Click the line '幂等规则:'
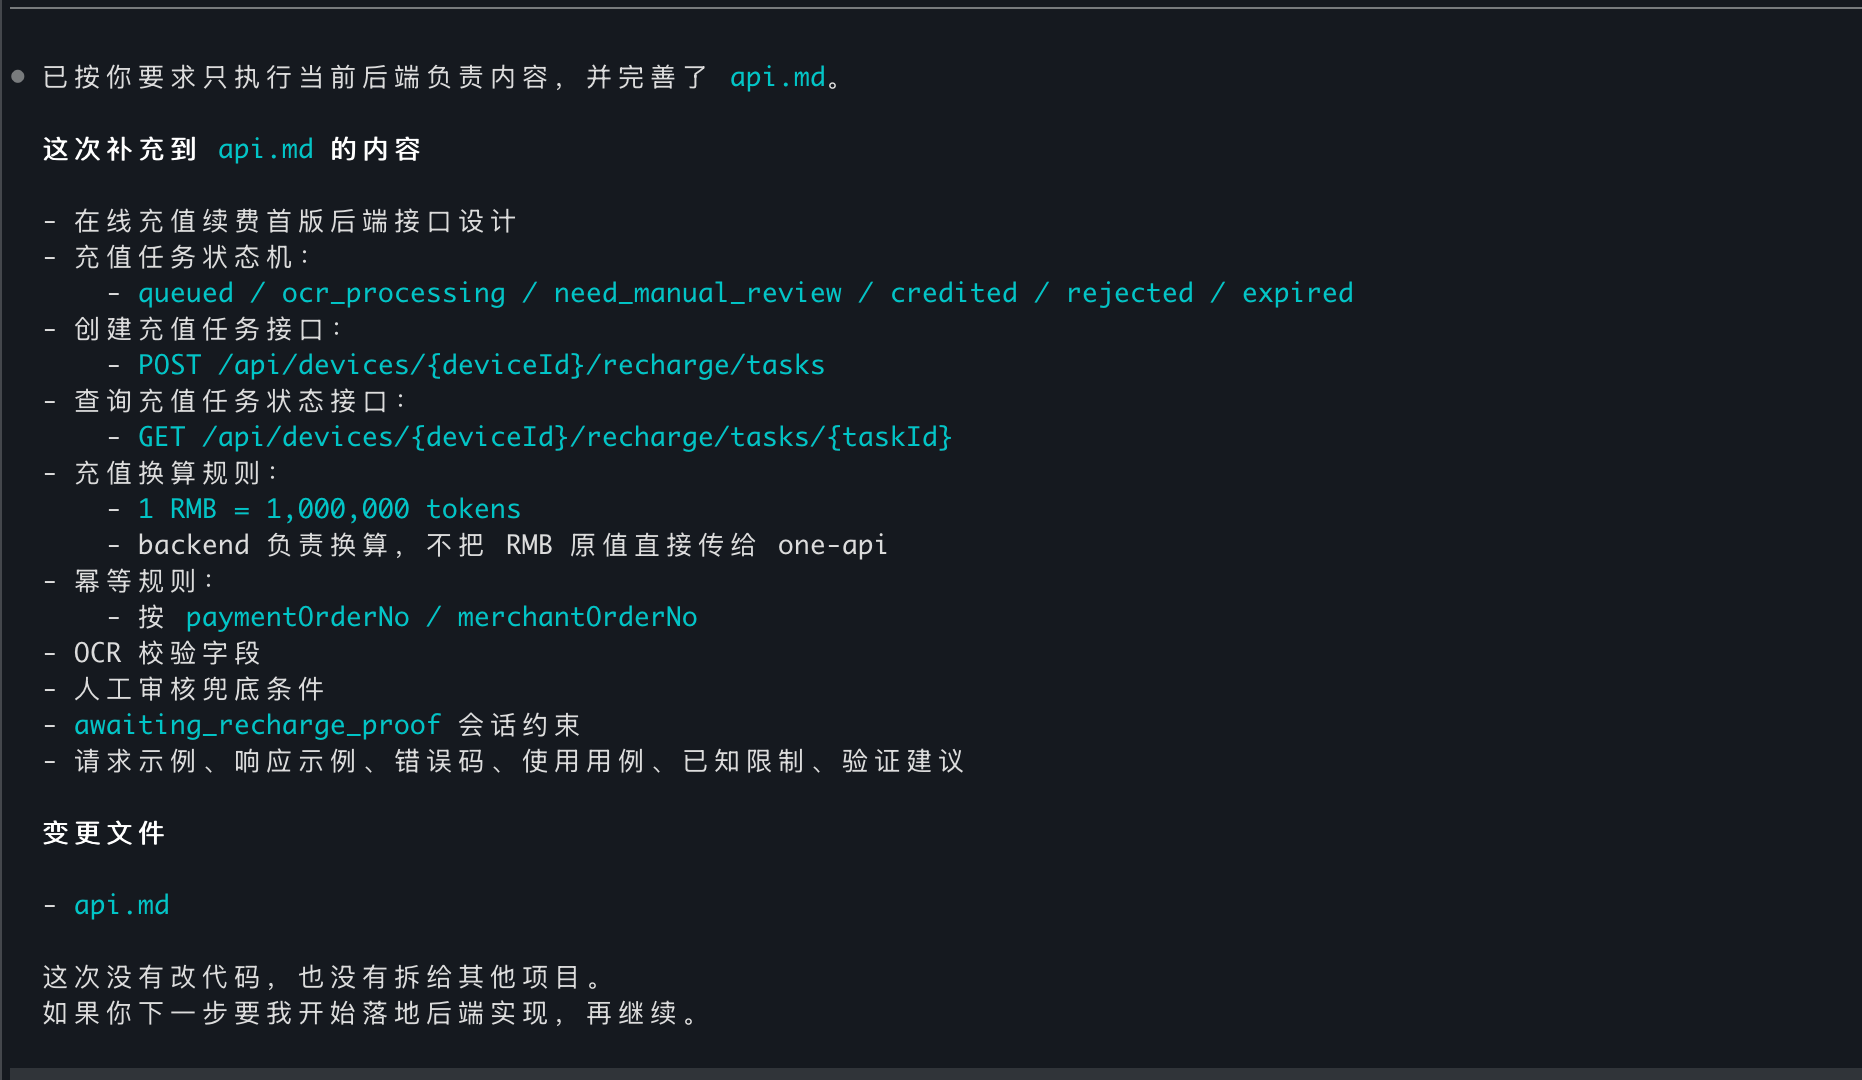Image resolution: width=1862 pixels, height=1080 pixels. pyautogui.click(x=144, y=581)
